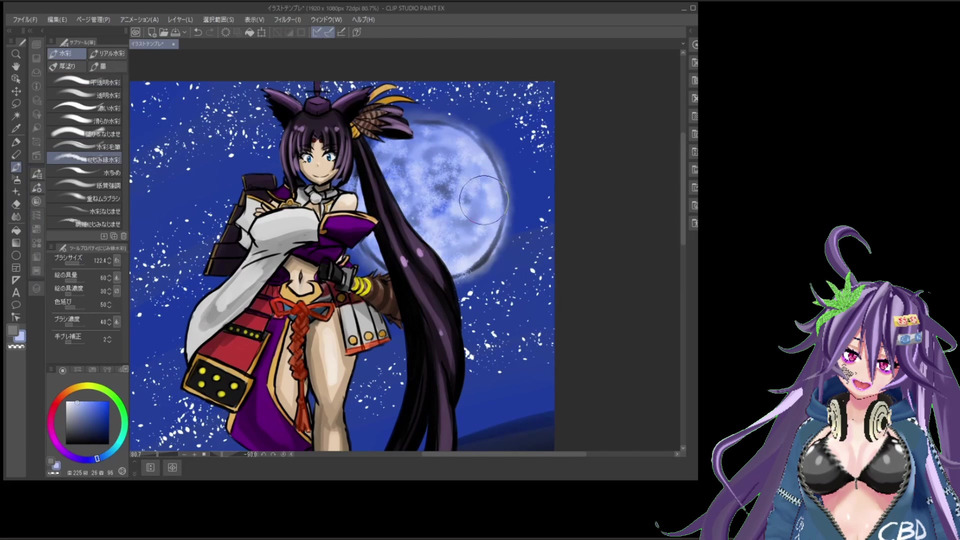Select the Hand move-view tool

click(16, 66)
